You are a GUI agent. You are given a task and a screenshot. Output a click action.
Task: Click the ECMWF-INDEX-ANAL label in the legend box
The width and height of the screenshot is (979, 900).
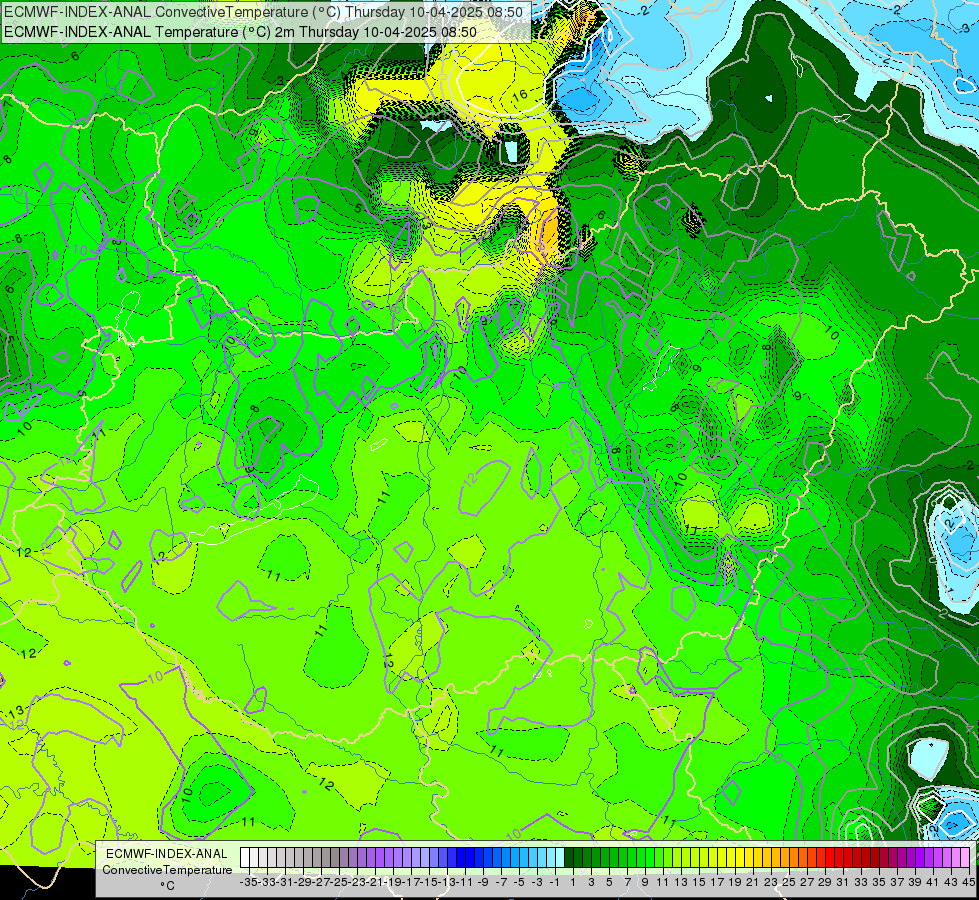pyautogui.click(x=167, y=854)
